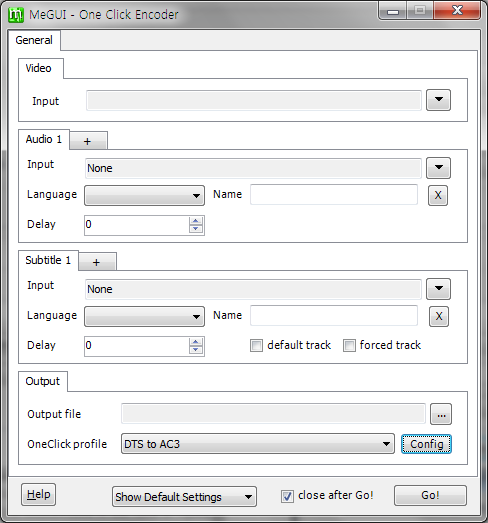Expand the Show Default Settings dropdown
Image resolution: width=488 pixels, height=523 pixels.
[184, 497]
